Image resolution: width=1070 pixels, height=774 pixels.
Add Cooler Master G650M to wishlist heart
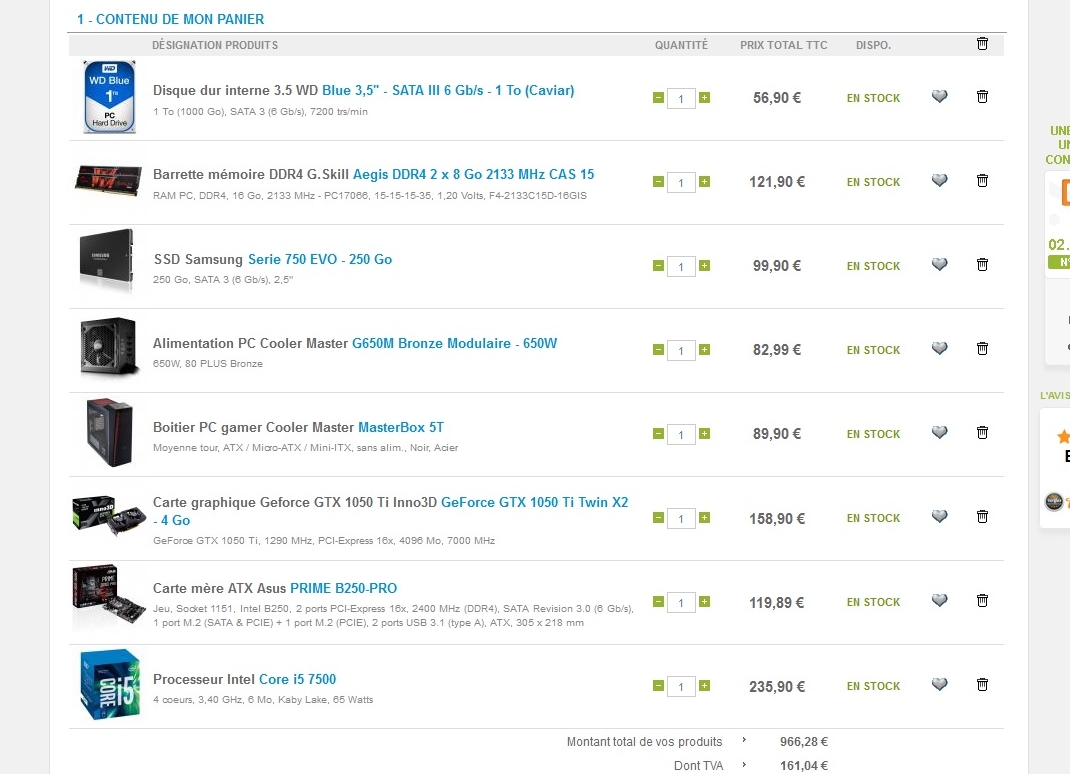click(940, 348)
